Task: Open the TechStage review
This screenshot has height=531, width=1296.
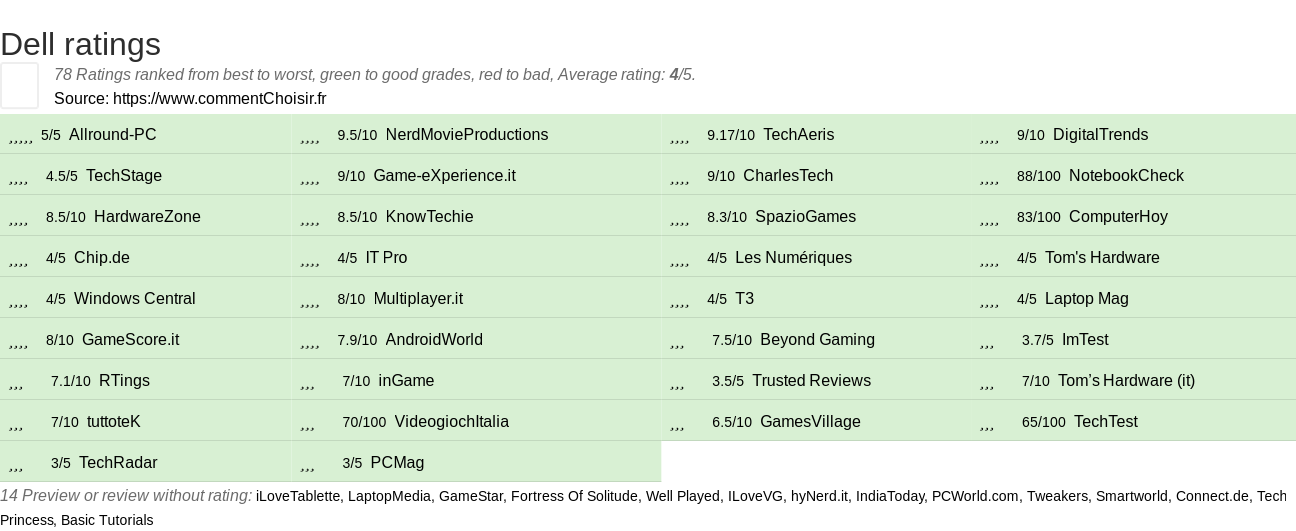Action: tap(124, 176)
